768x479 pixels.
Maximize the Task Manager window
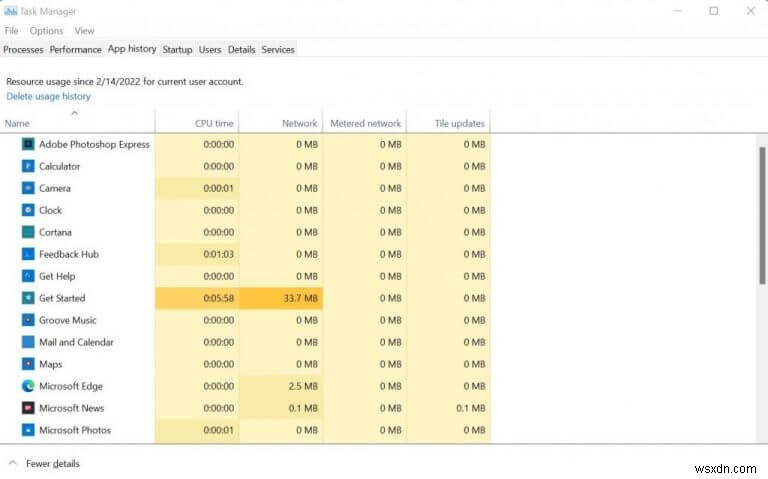714,11
